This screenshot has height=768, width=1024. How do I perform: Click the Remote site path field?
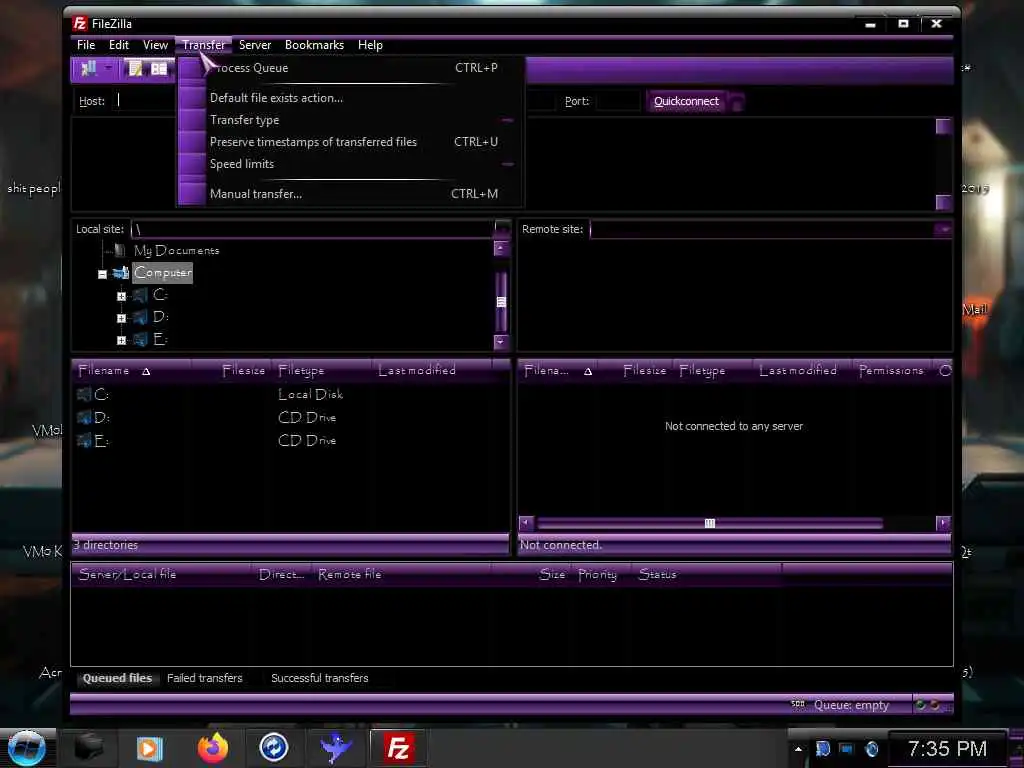point(762,229)
